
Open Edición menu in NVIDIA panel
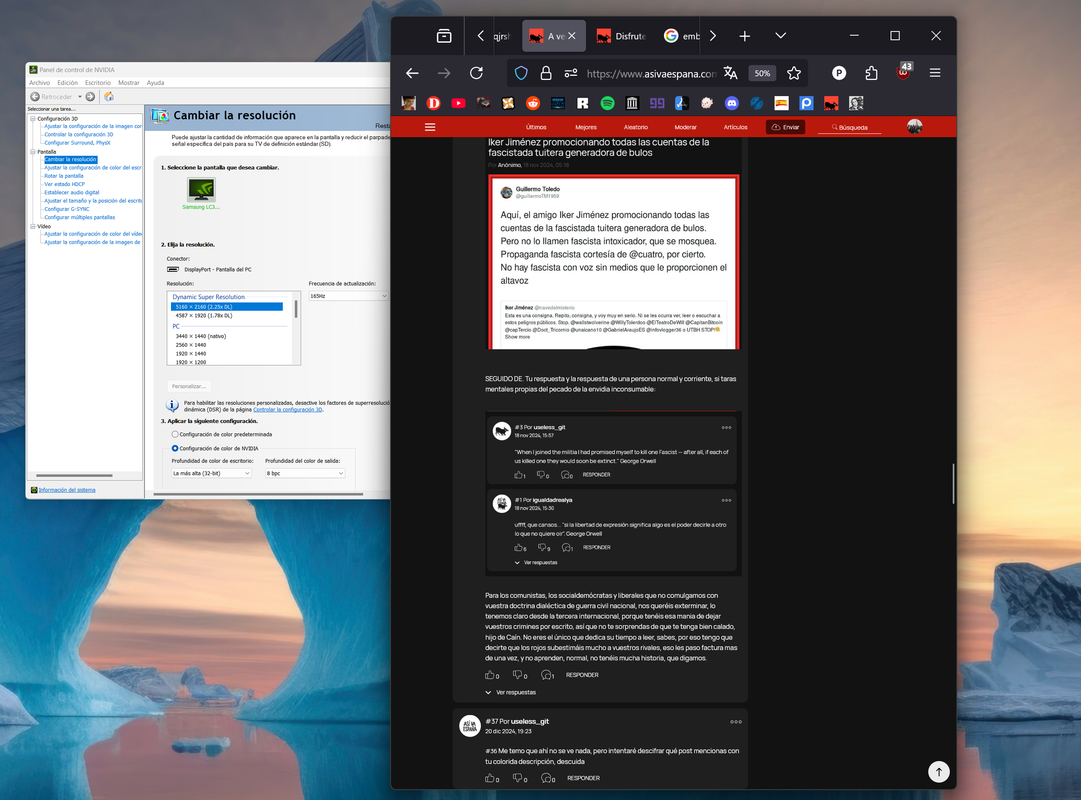[x=68, y=83]
